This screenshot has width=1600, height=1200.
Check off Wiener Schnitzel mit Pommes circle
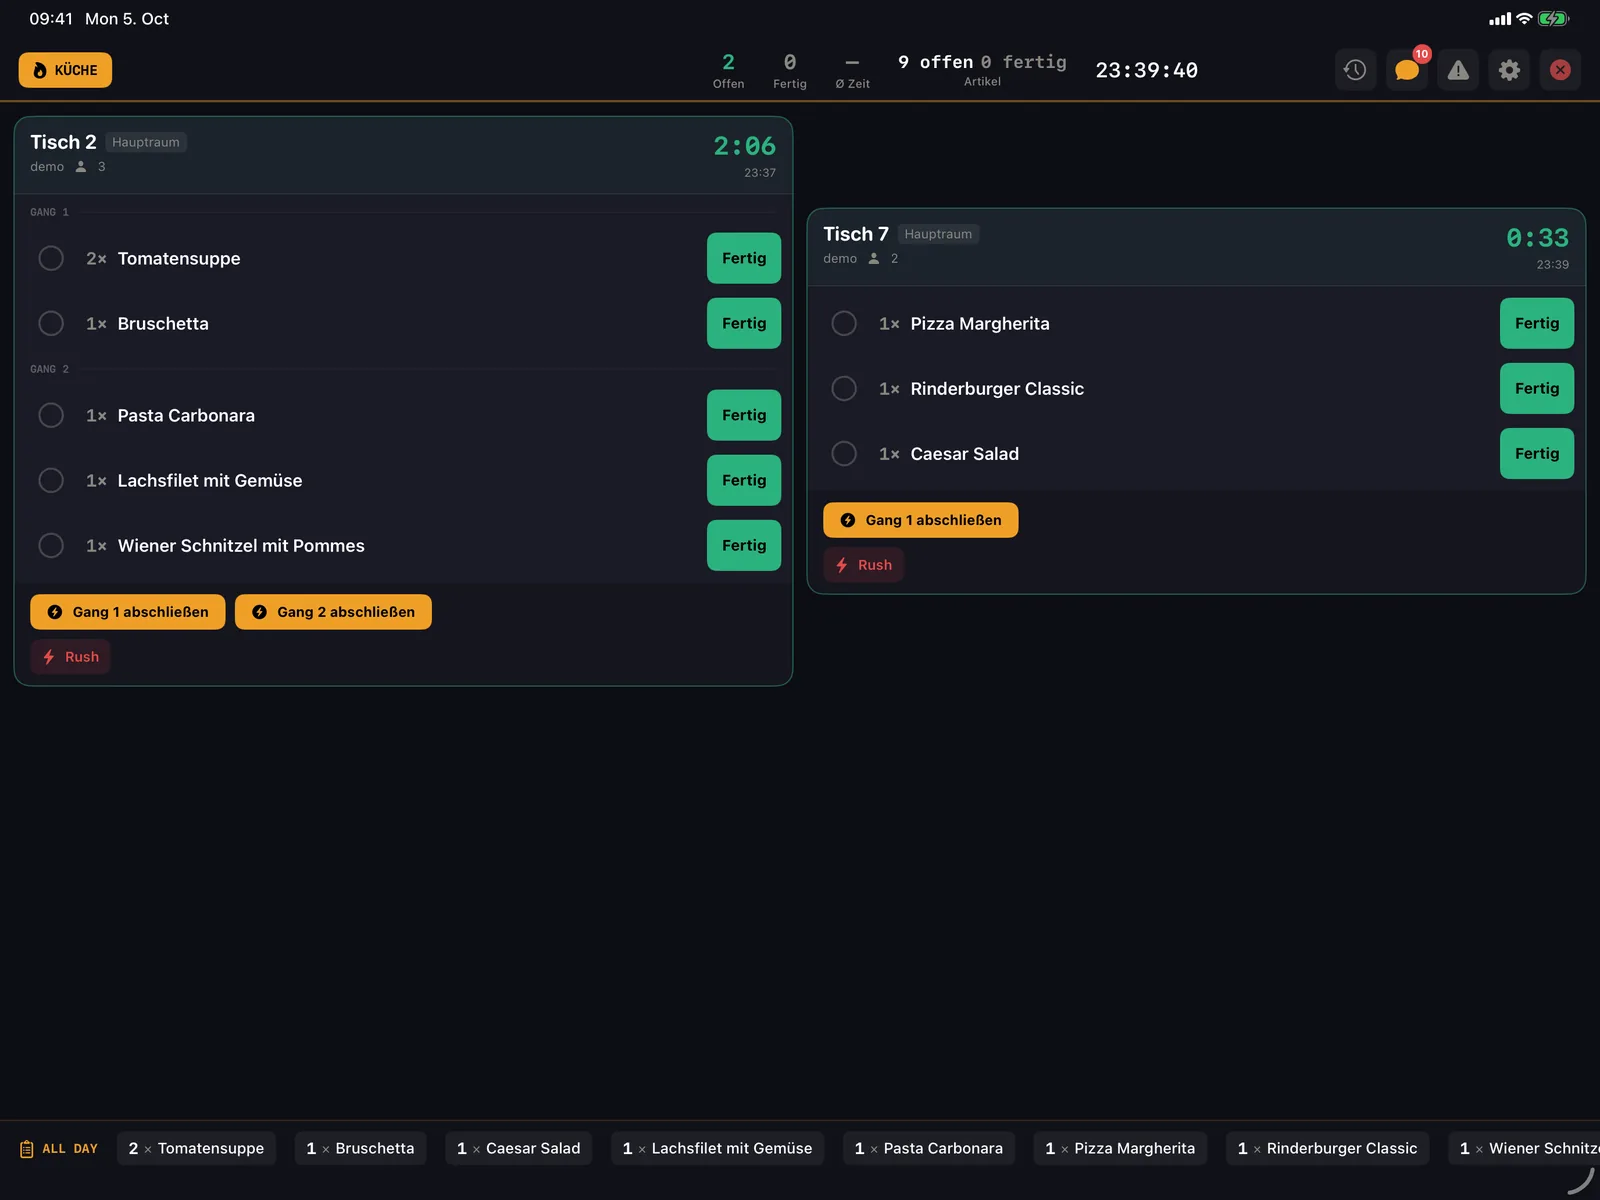51,545
